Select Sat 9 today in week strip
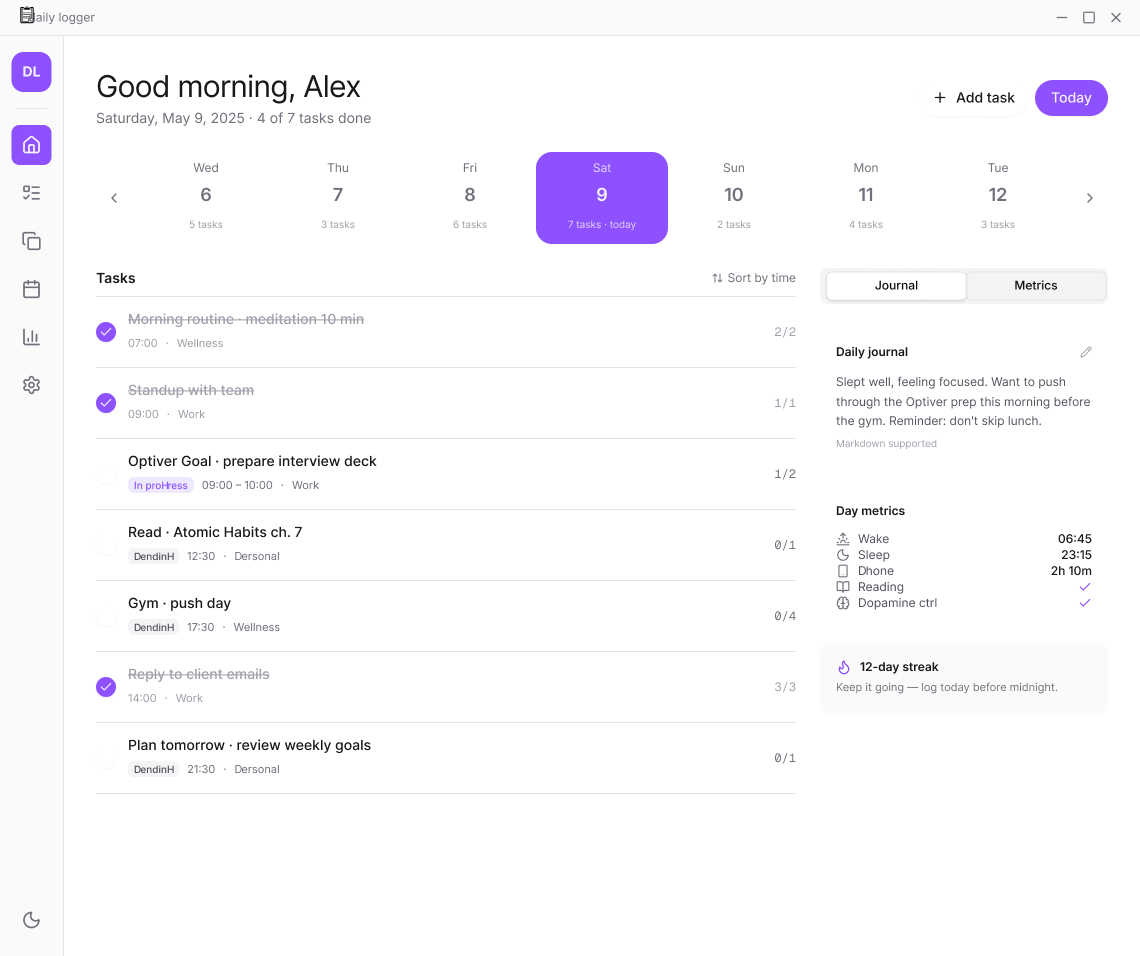Image resolution: width=1140 pixels, height=956 pixels. [602, 198]
